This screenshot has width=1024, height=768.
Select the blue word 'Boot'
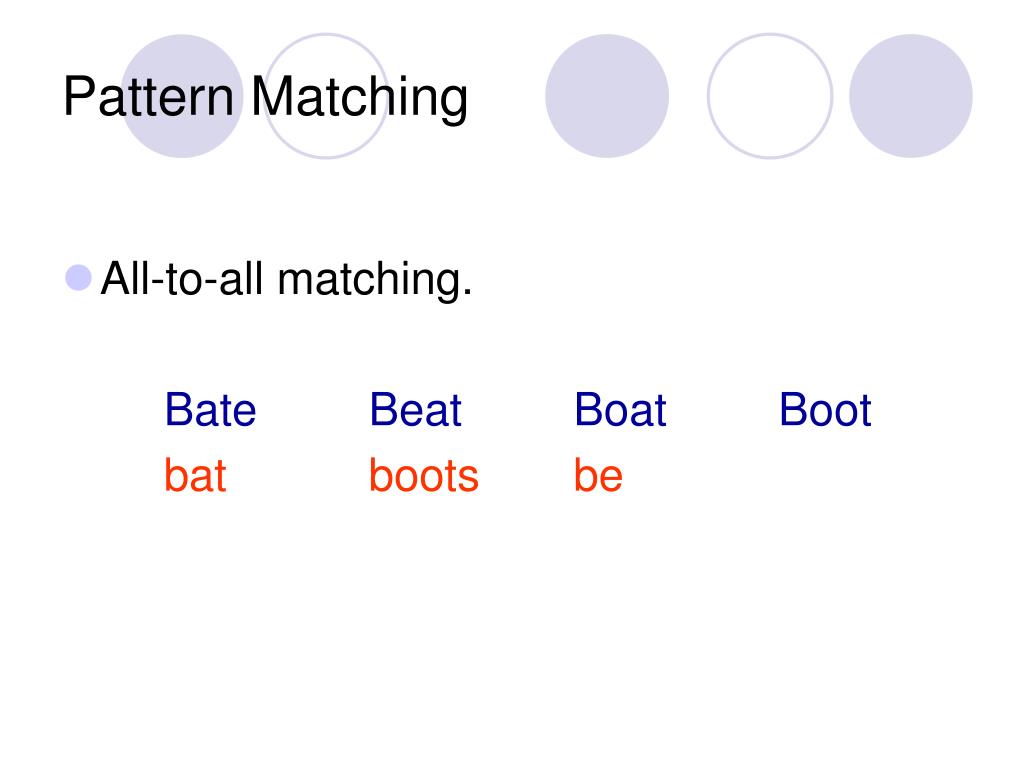tap(825, 409)
